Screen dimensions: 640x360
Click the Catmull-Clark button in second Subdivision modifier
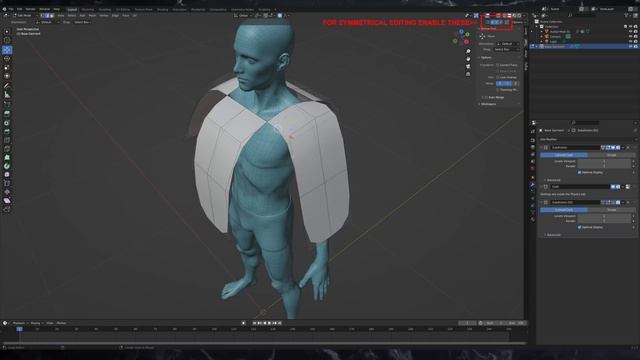(564, 210)
